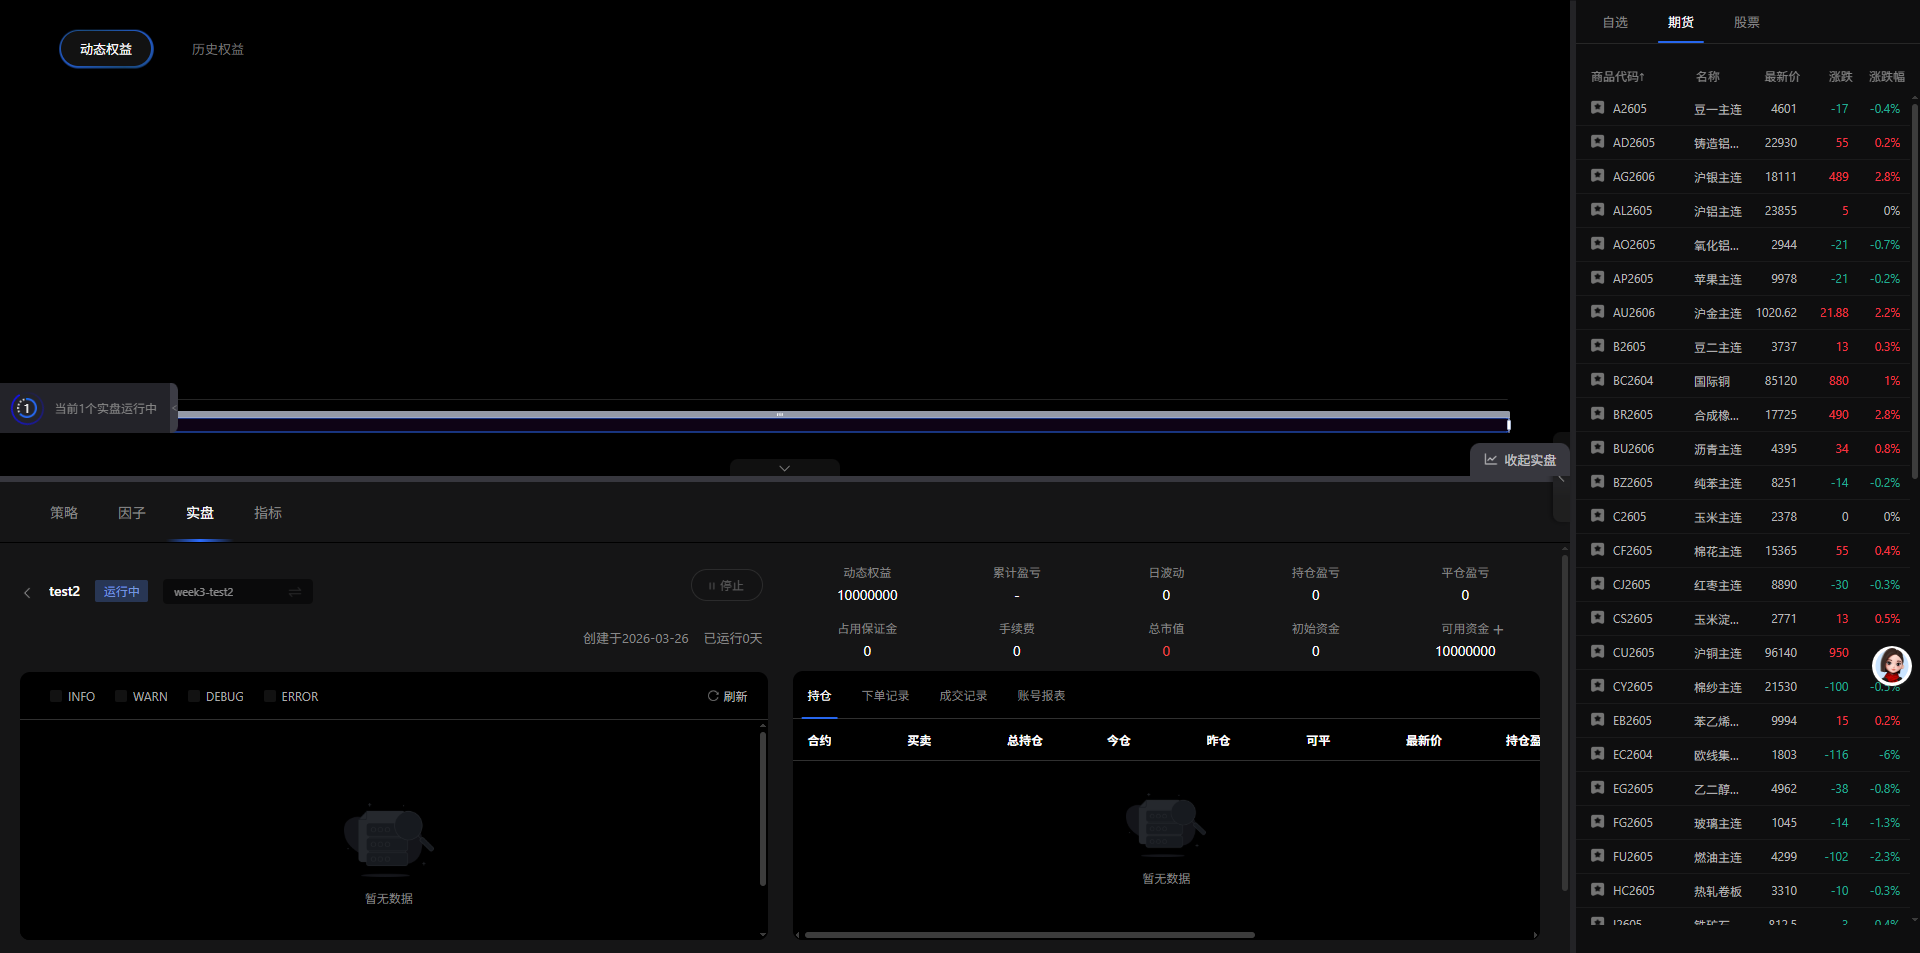Collapse the chart with the down chevron
The width and height of the screenshot is (1920, 953).
point(784,468)
